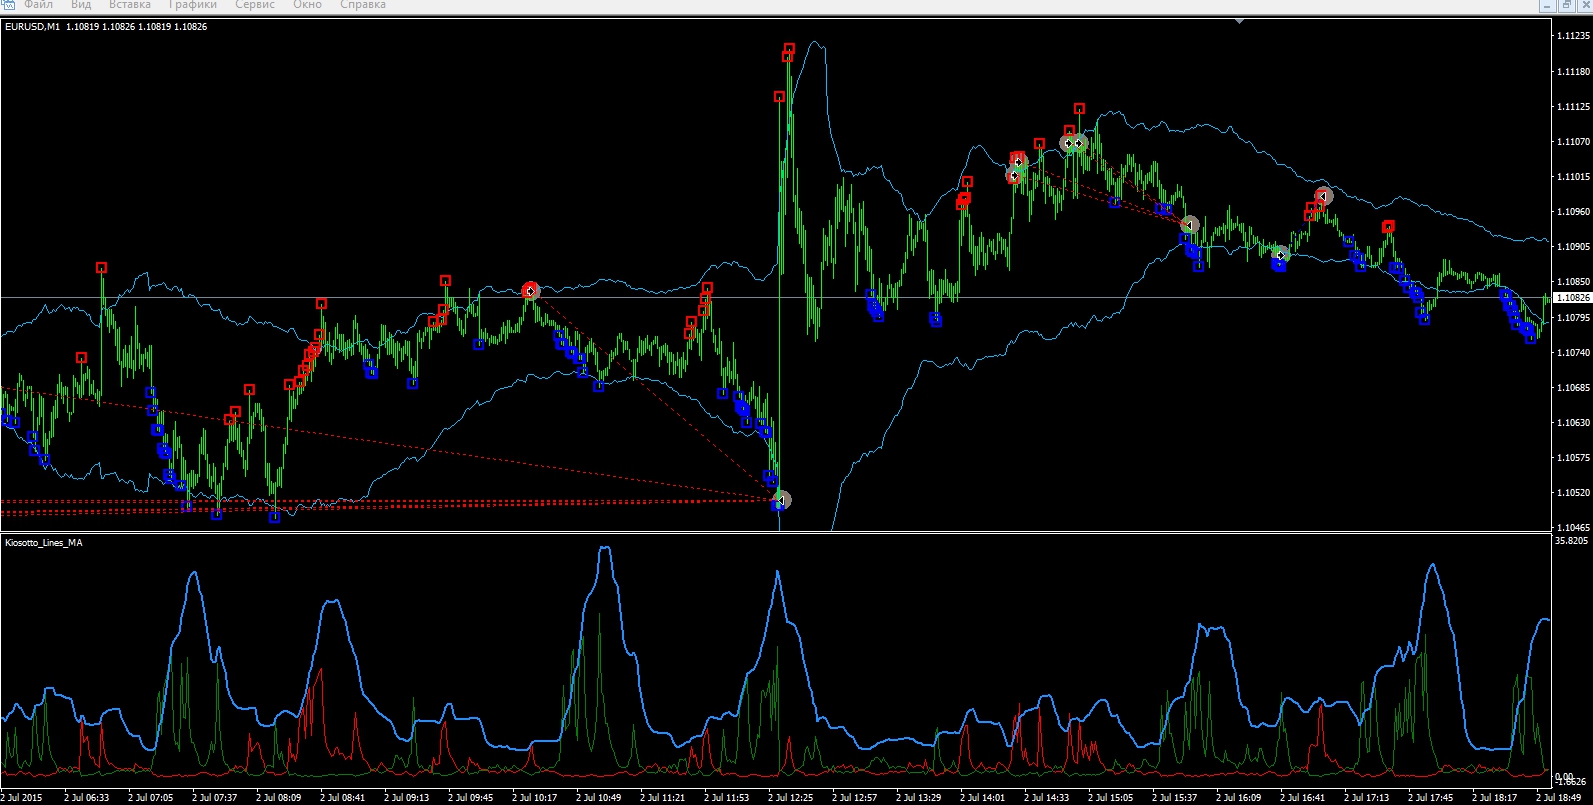Viewport: 1593px width, 805px height.
Task: Click time axis label 2 Jul 08:09
Action: (279, 798)
